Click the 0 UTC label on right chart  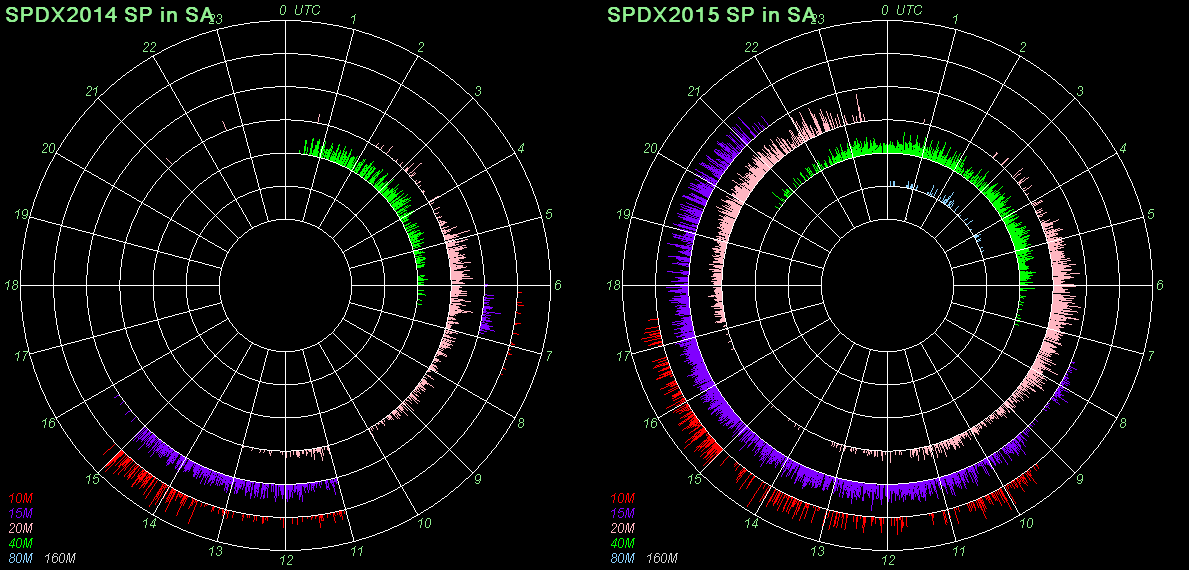click(902, 10)
